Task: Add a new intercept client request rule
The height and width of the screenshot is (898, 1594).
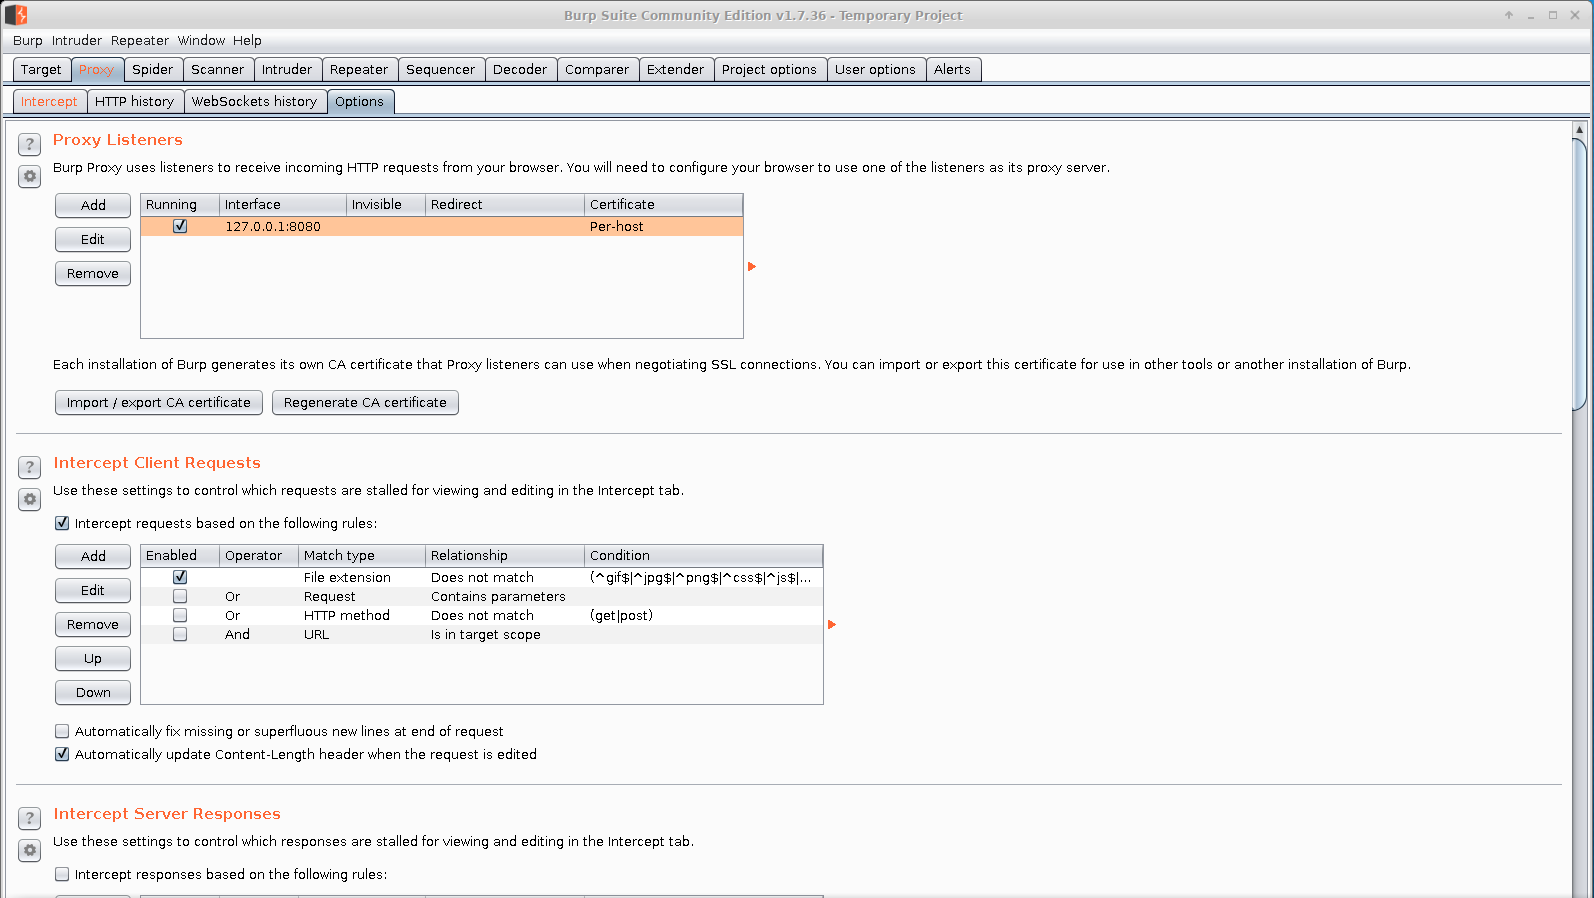Action: pyautogui.click(x=93, y=556)
